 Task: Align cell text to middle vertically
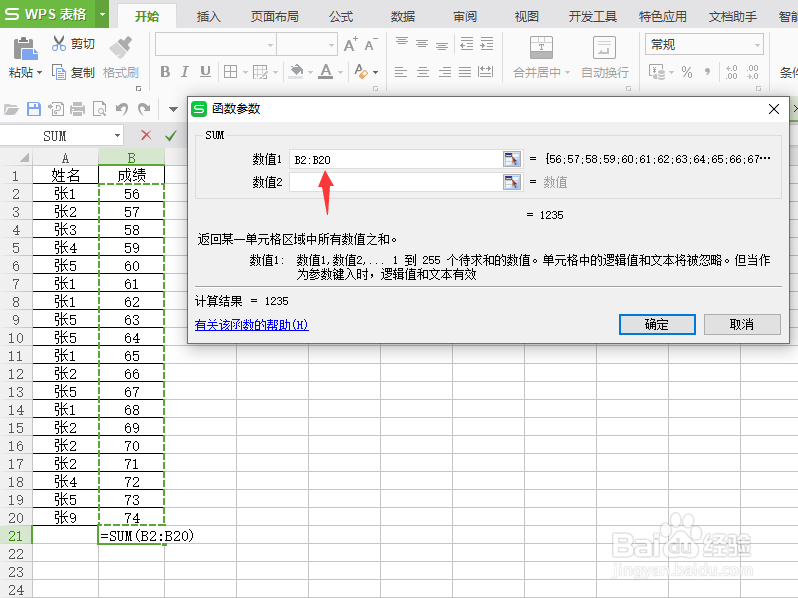[422, 43]
